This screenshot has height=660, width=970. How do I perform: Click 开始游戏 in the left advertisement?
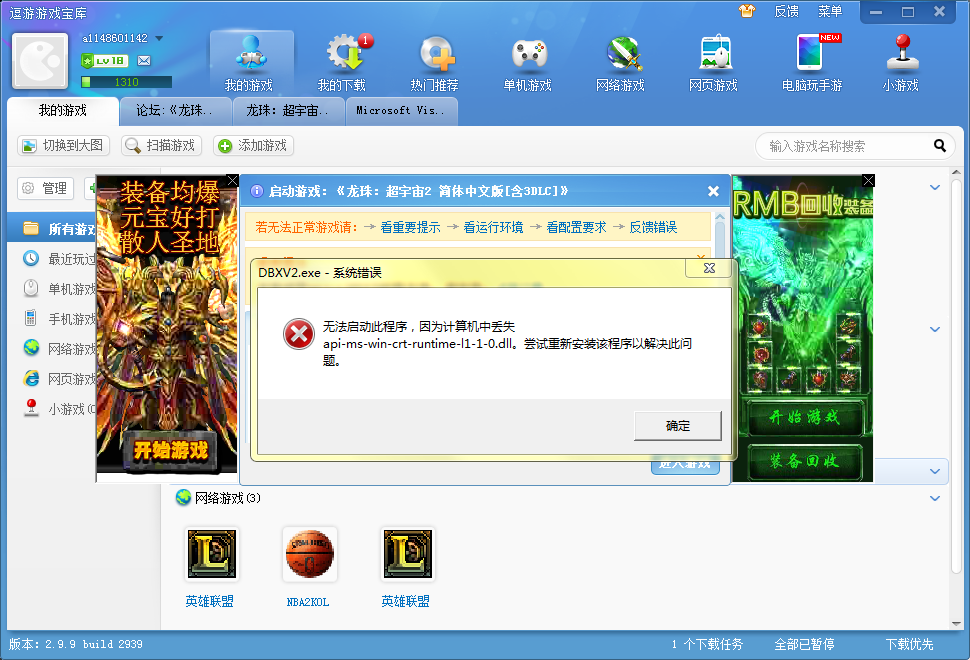pos(170,450)
